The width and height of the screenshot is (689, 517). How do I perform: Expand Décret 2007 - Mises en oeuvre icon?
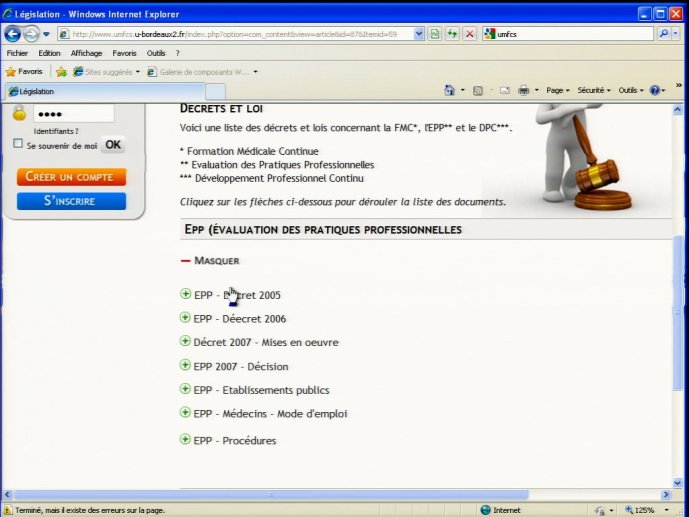[x=185, y=341]
